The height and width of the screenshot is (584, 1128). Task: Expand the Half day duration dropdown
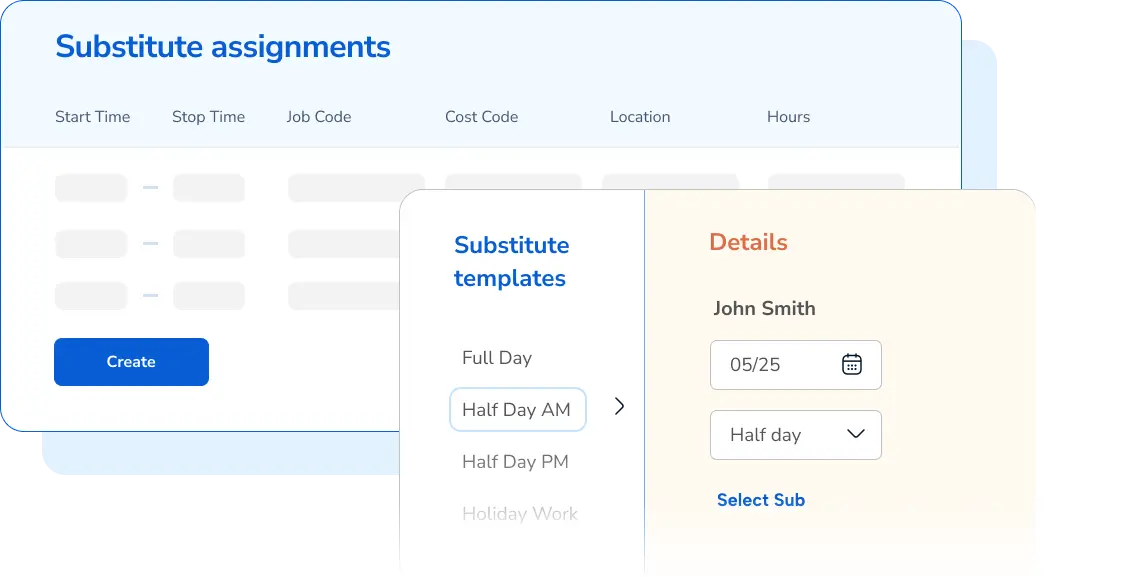796,434
